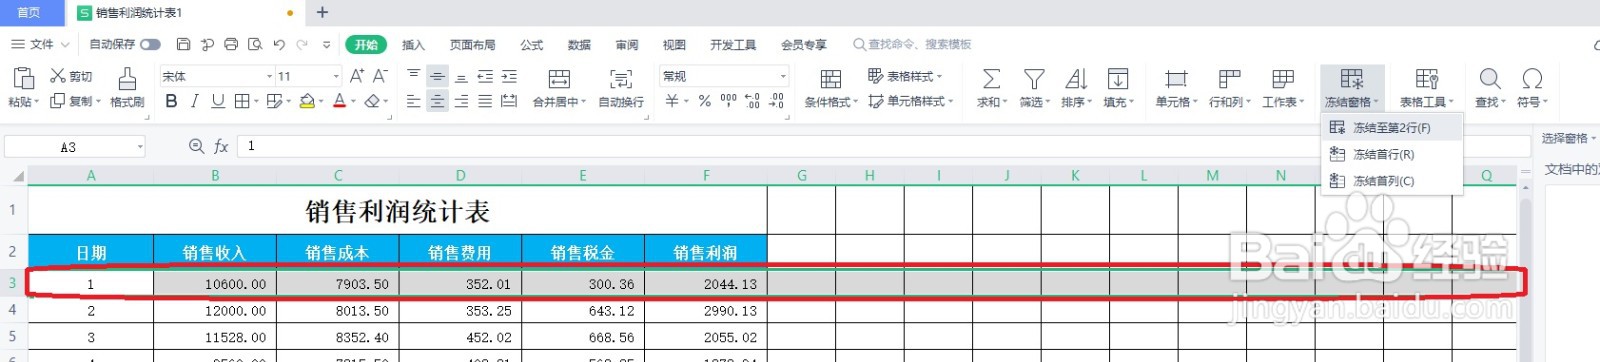Click the red font color swatch

(339, 101)
